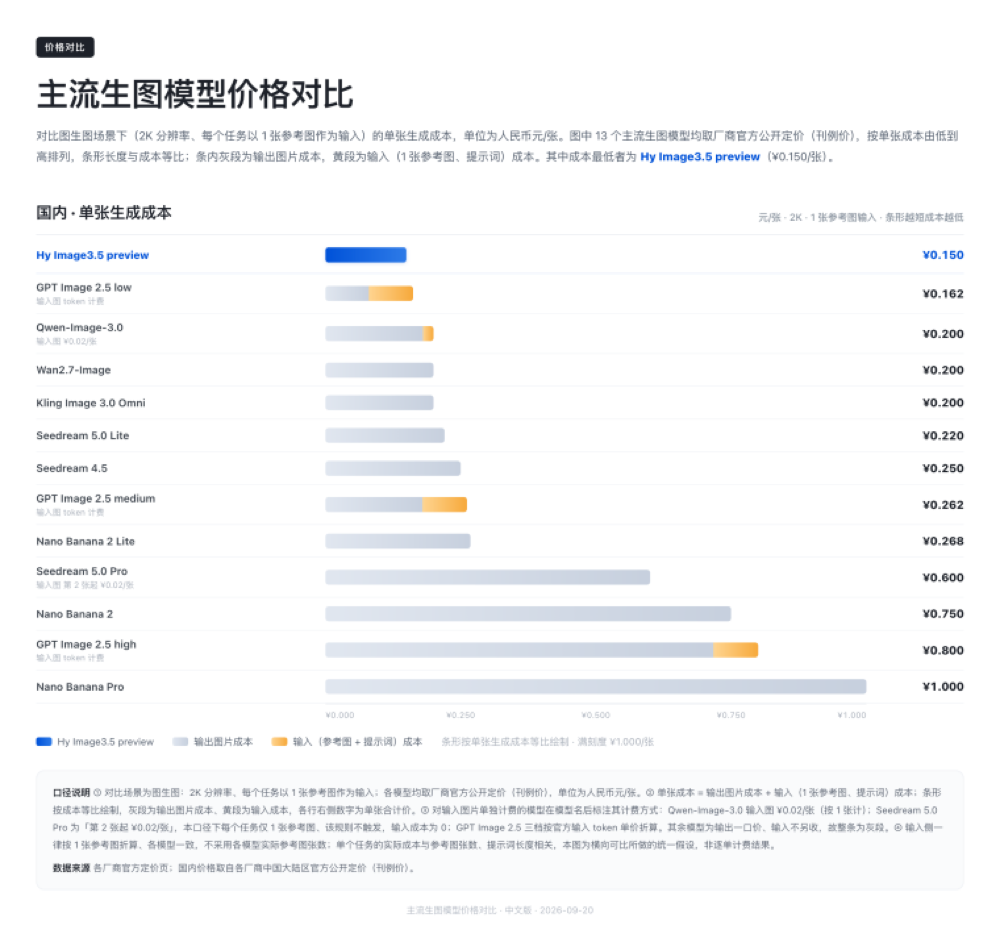Select the ¥0.162 price value

coord(943,294)
